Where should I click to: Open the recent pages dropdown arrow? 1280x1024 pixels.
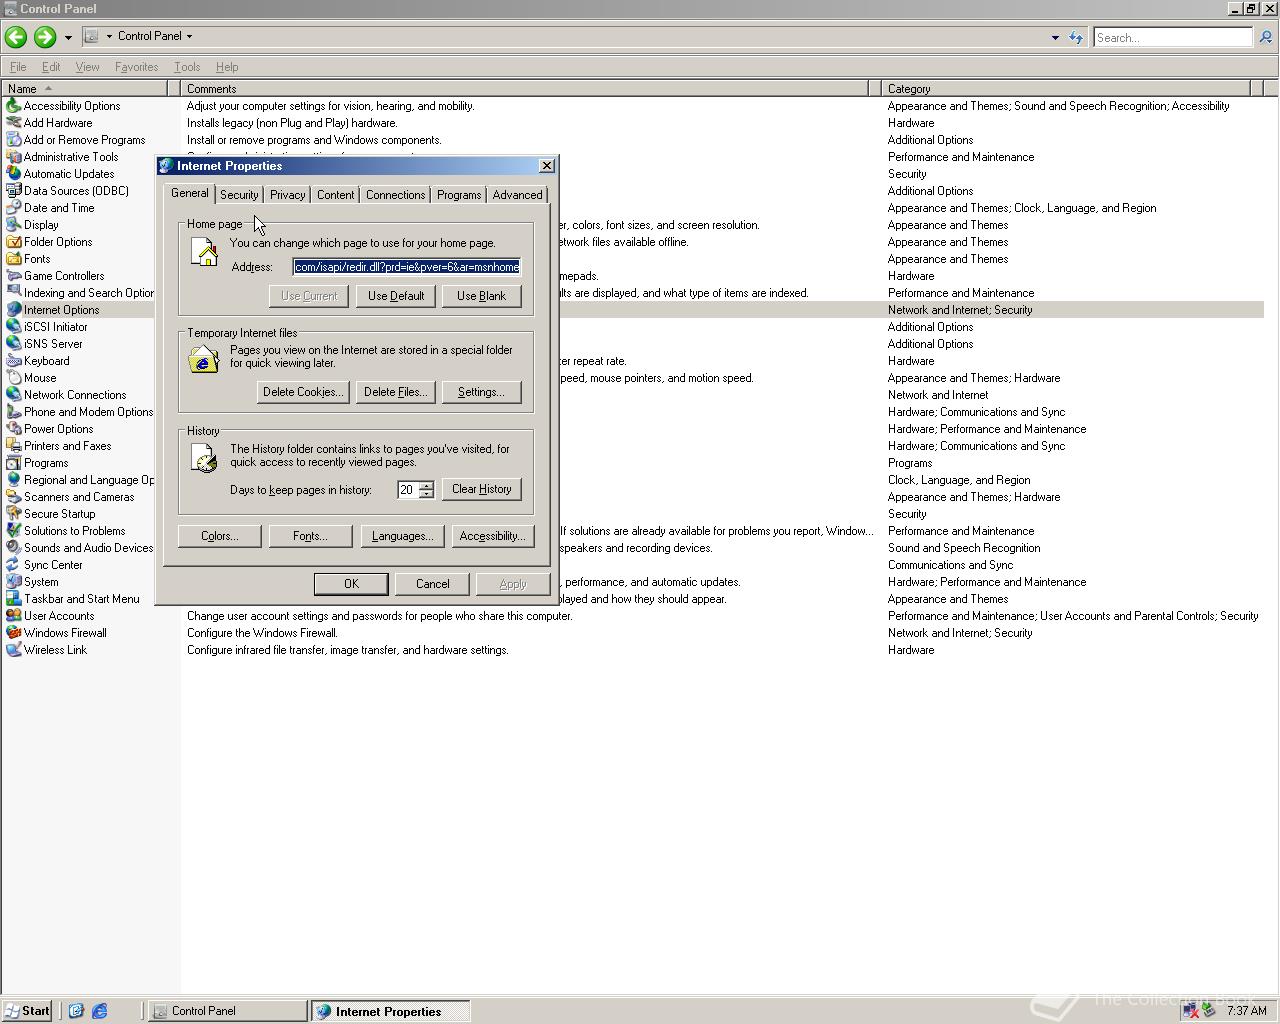(x=68, y=37)
